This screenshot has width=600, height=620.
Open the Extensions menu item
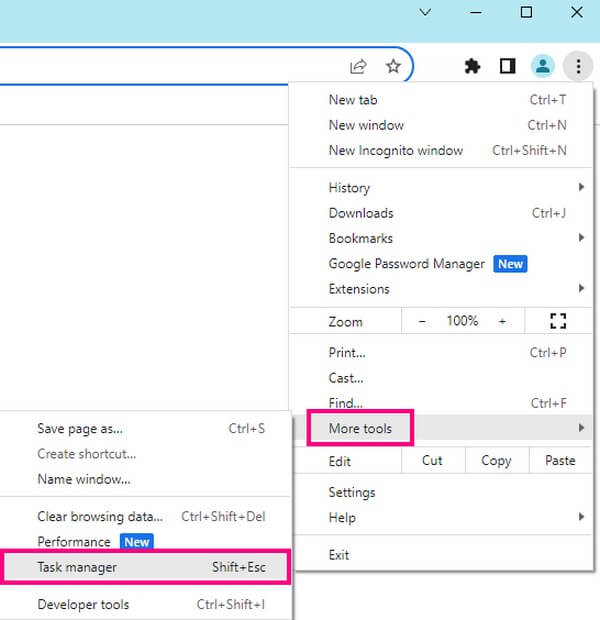pyautogui.click(x=441, y=289)
